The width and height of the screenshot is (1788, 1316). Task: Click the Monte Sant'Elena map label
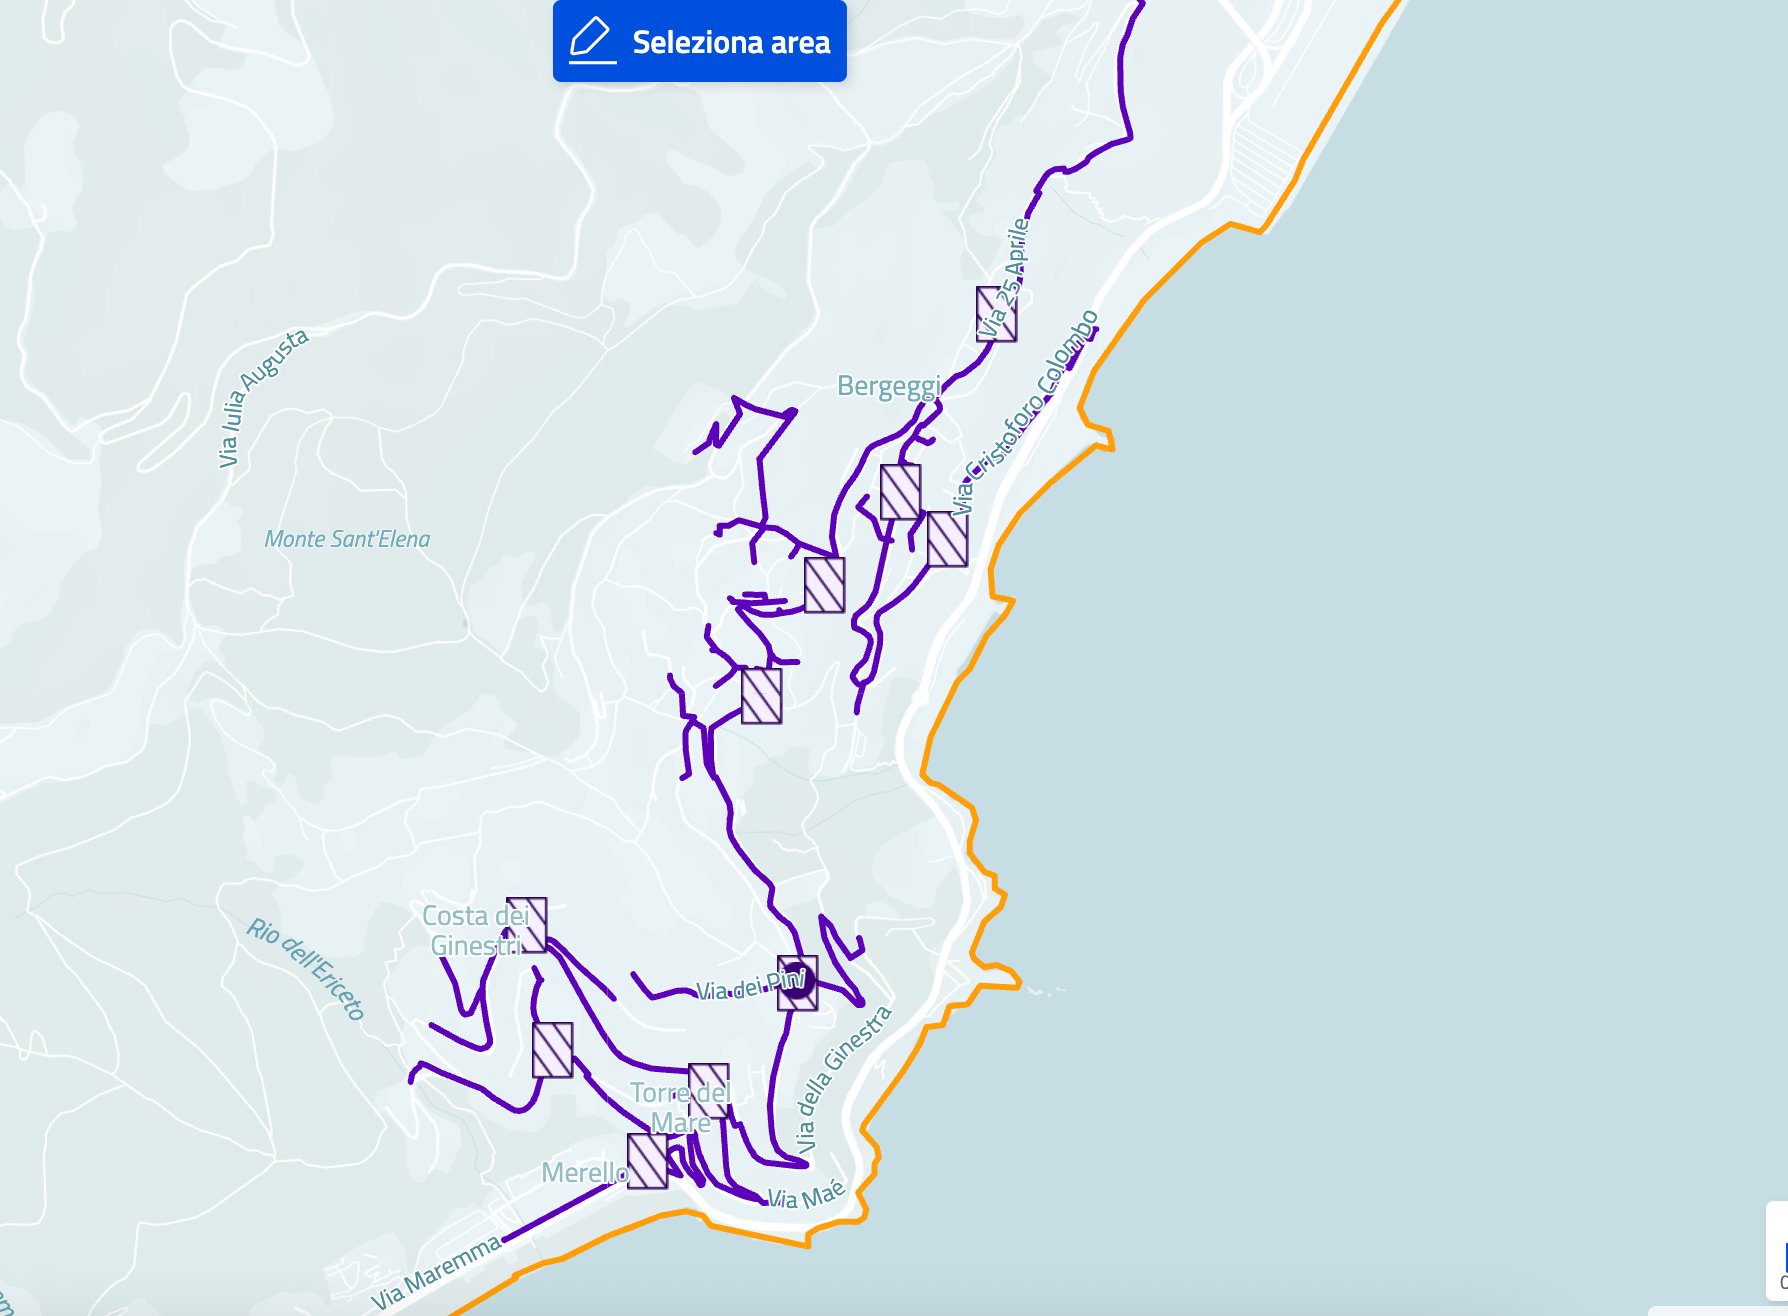[x=347, y=539]
